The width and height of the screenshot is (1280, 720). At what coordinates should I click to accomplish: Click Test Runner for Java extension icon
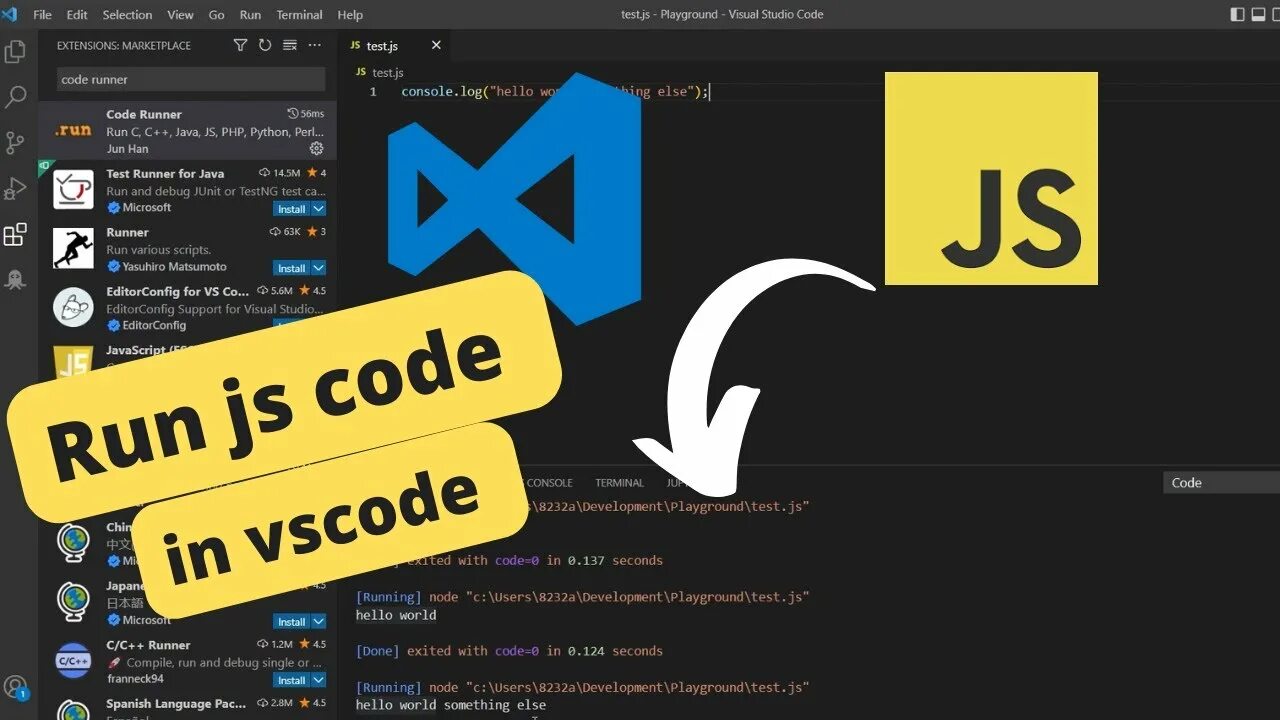[x=73, y=189]
